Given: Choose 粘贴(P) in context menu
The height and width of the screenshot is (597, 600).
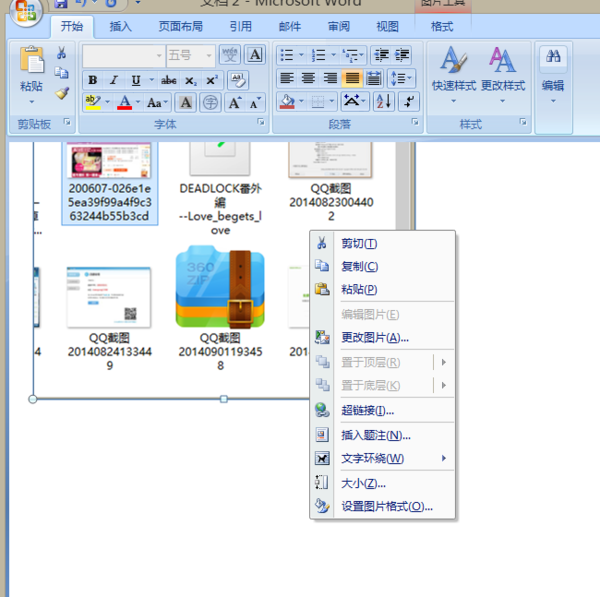Looking at the screenshot, I should click(383, 289).
